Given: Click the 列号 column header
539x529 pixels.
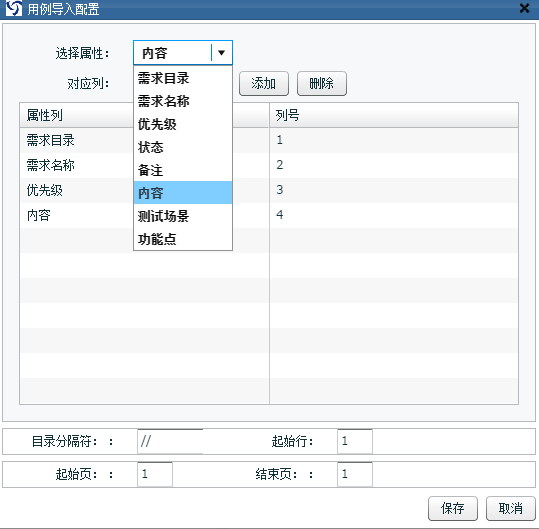Looking at the screenshot, I should [x=394, y=115].
